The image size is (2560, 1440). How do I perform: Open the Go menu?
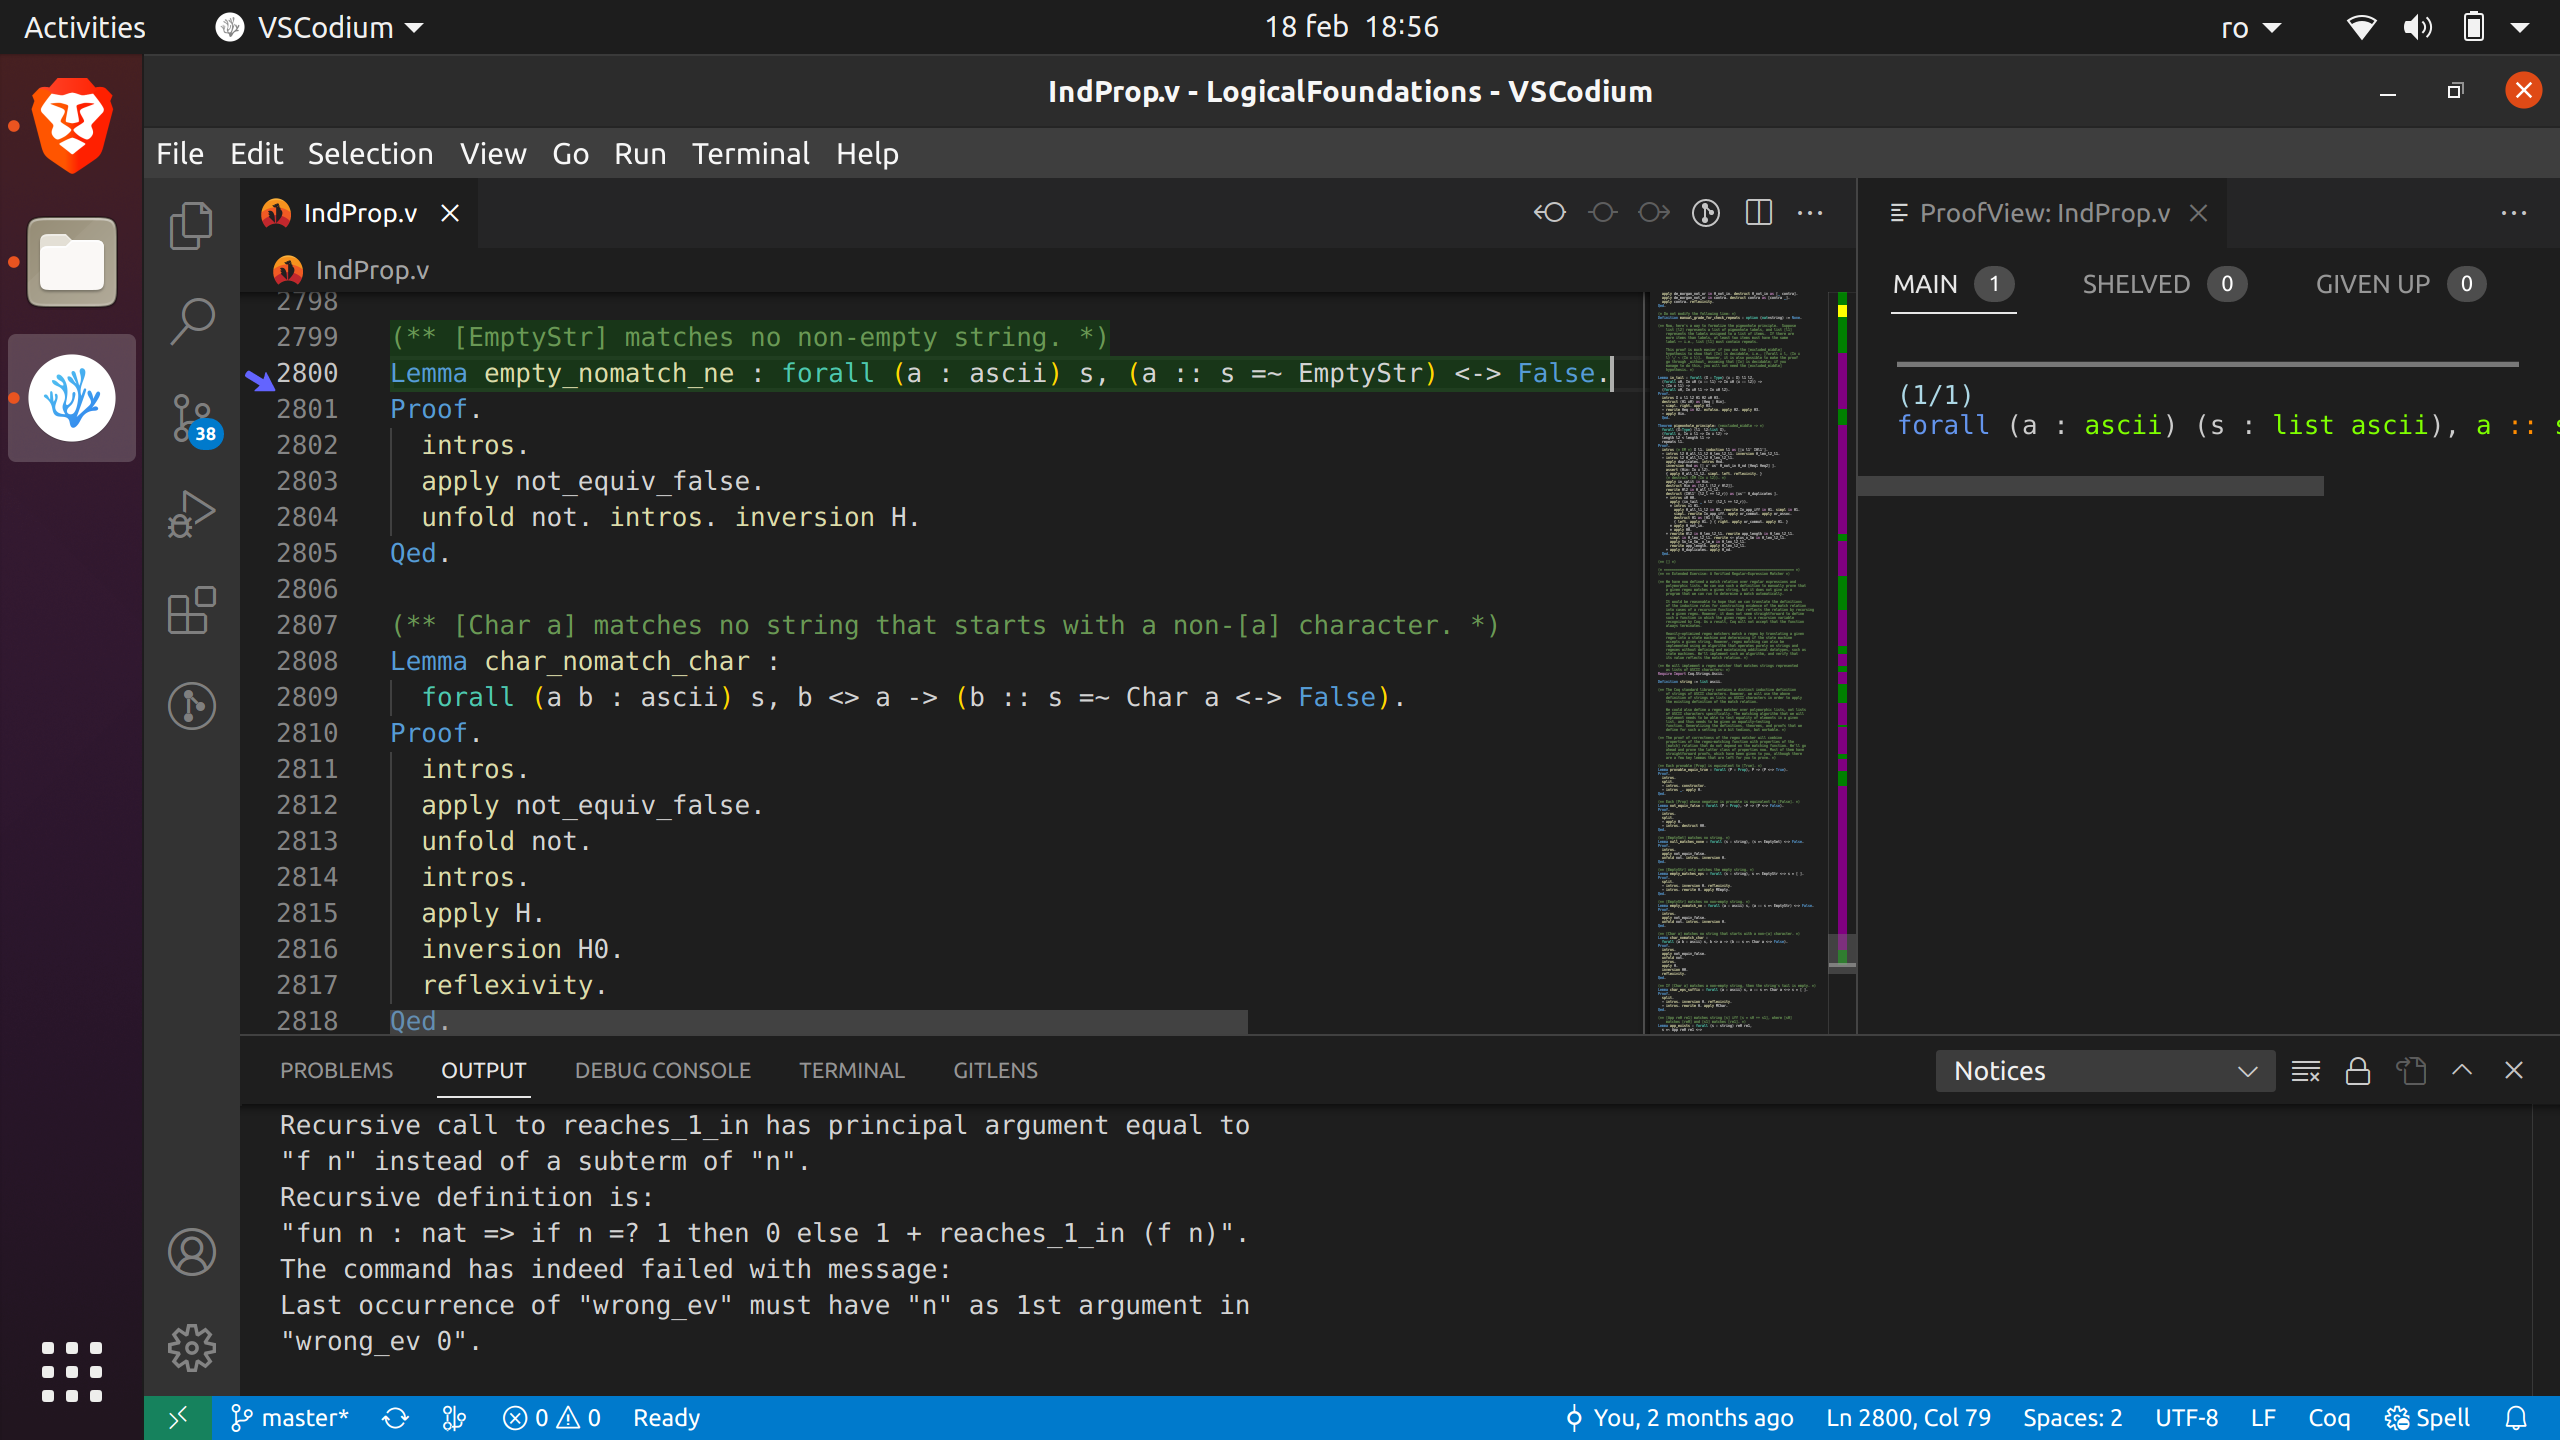570,154
